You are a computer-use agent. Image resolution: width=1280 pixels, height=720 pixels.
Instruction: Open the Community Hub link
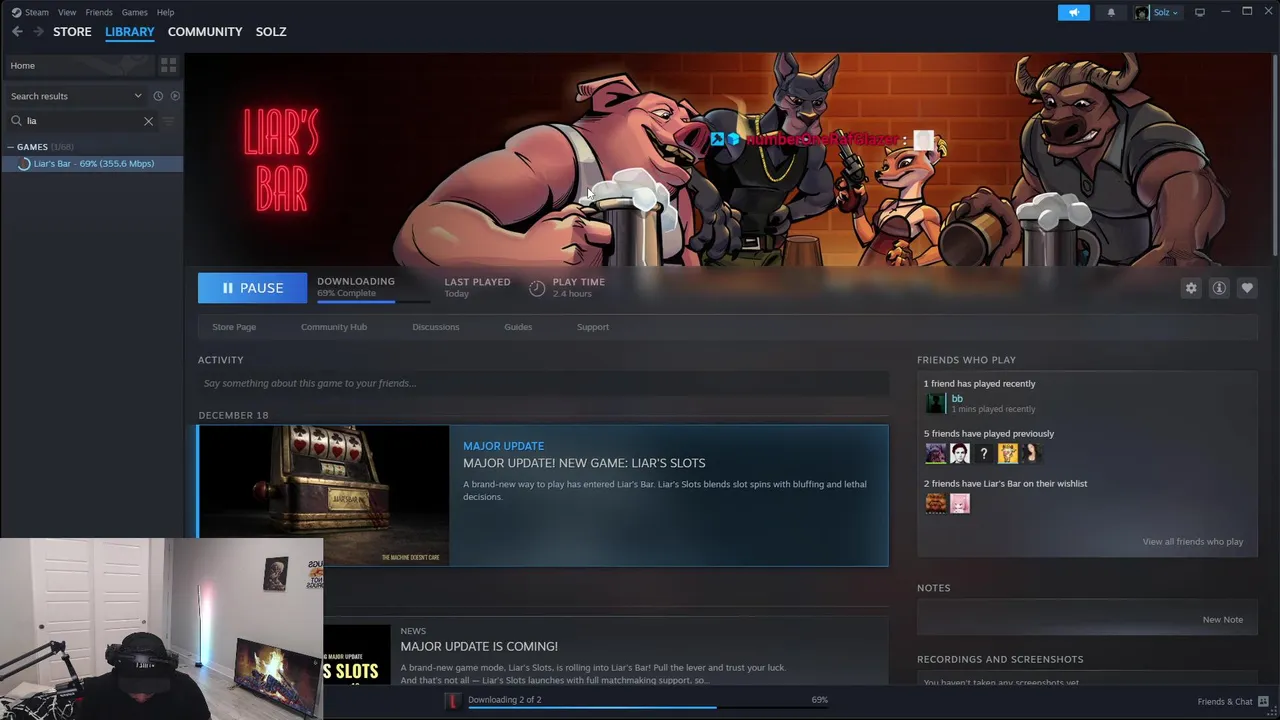pos(334,327)
